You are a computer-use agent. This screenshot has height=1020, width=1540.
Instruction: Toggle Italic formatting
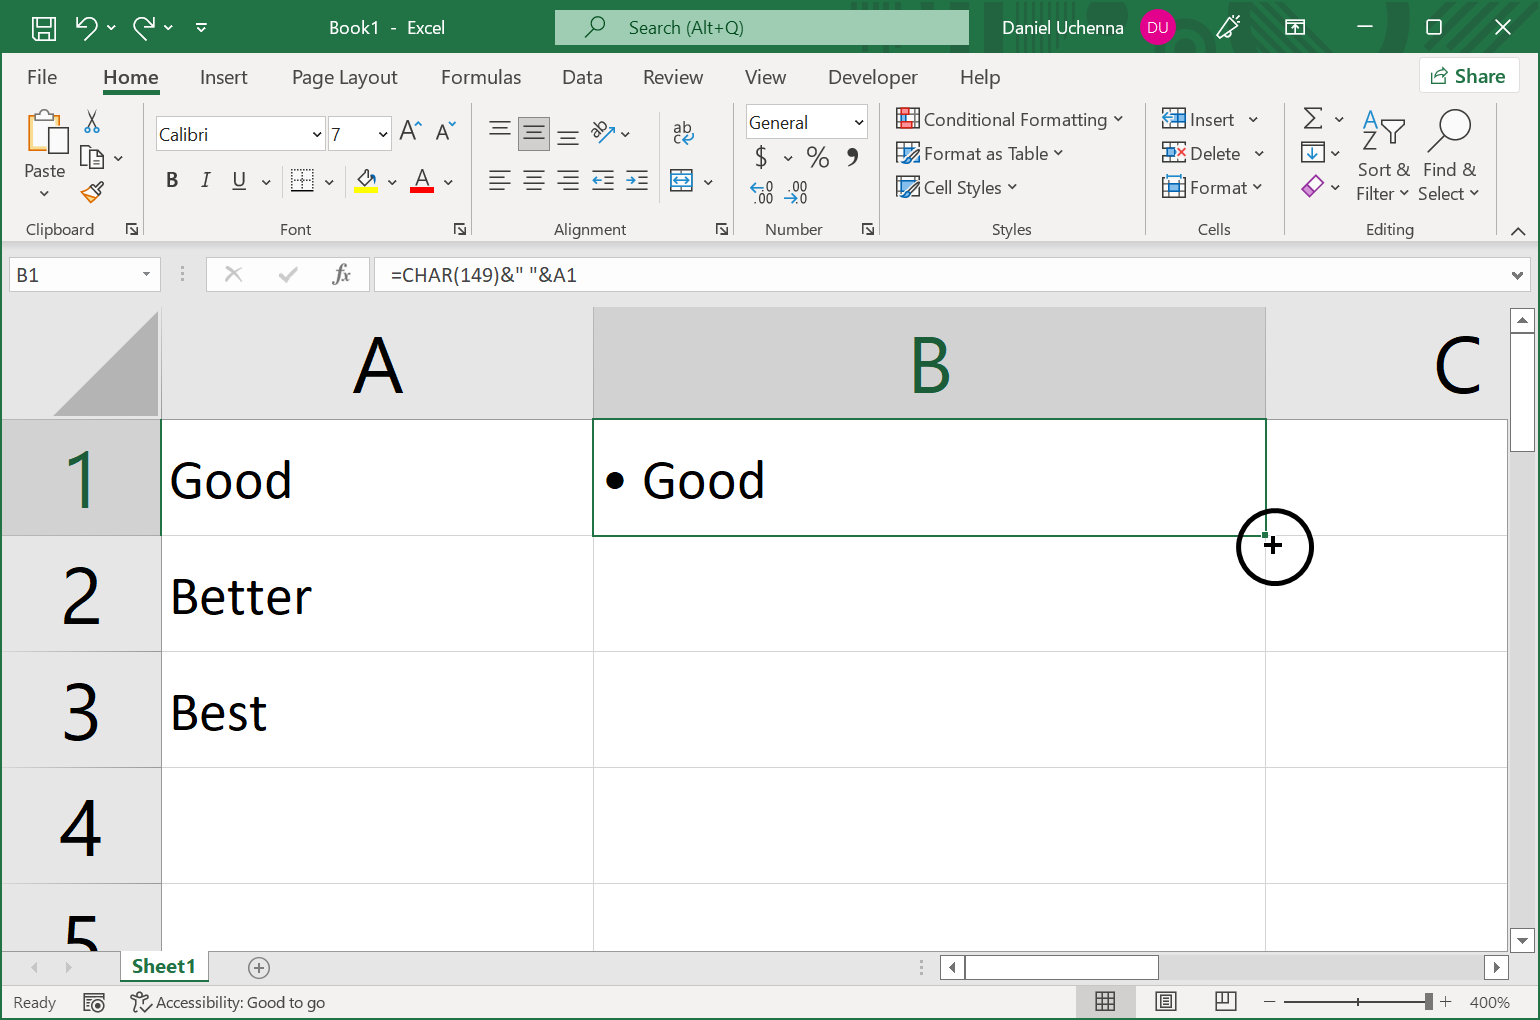[205, 180]
